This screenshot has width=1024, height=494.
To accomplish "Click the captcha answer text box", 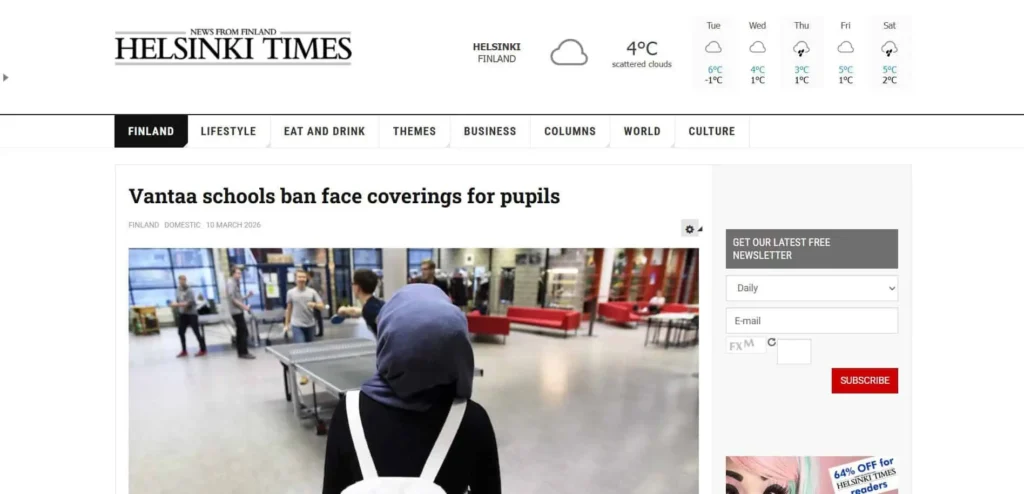I will tap(794, 352).
